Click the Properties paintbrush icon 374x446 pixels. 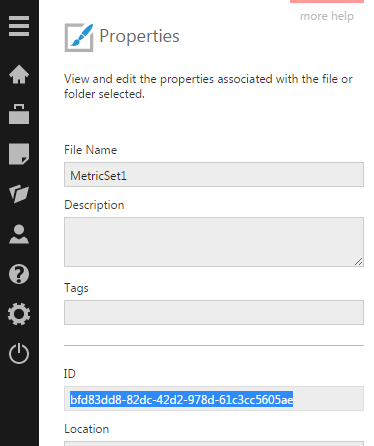tap(79, 38)
